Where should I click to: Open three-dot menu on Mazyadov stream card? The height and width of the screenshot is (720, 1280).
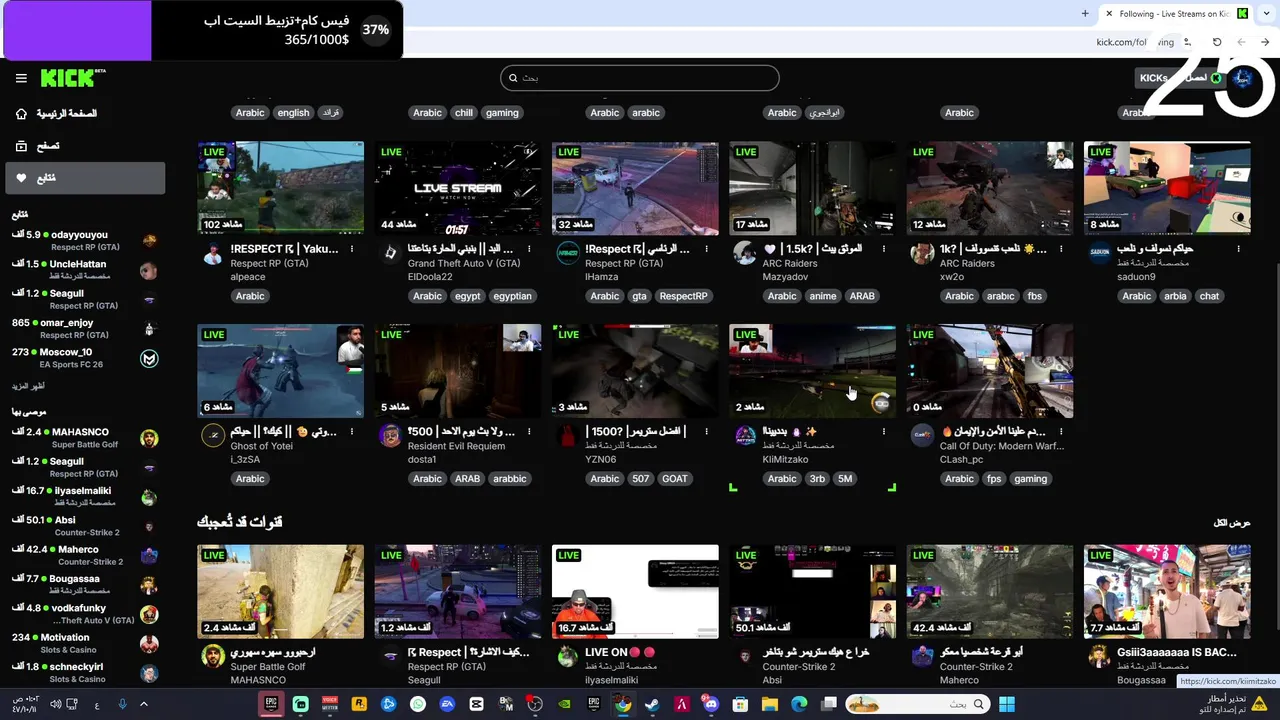point(884,249)
